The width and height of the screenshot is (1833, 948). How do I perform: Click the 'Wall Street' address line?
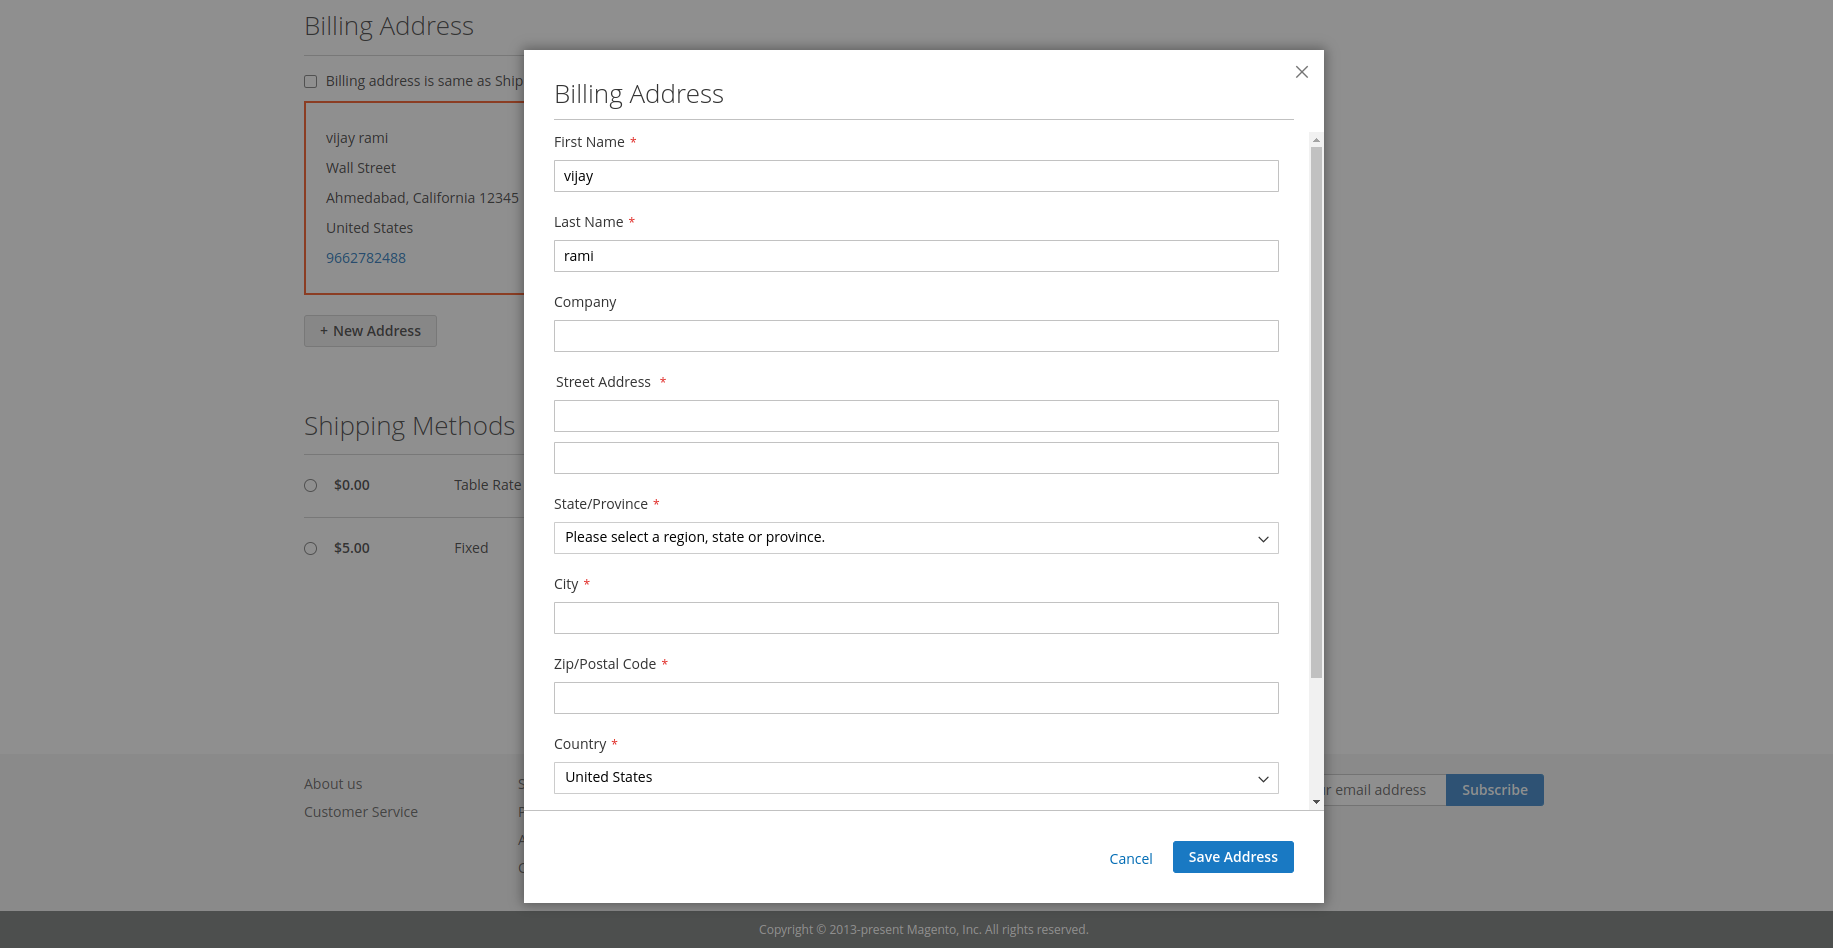tap(361, 168)
